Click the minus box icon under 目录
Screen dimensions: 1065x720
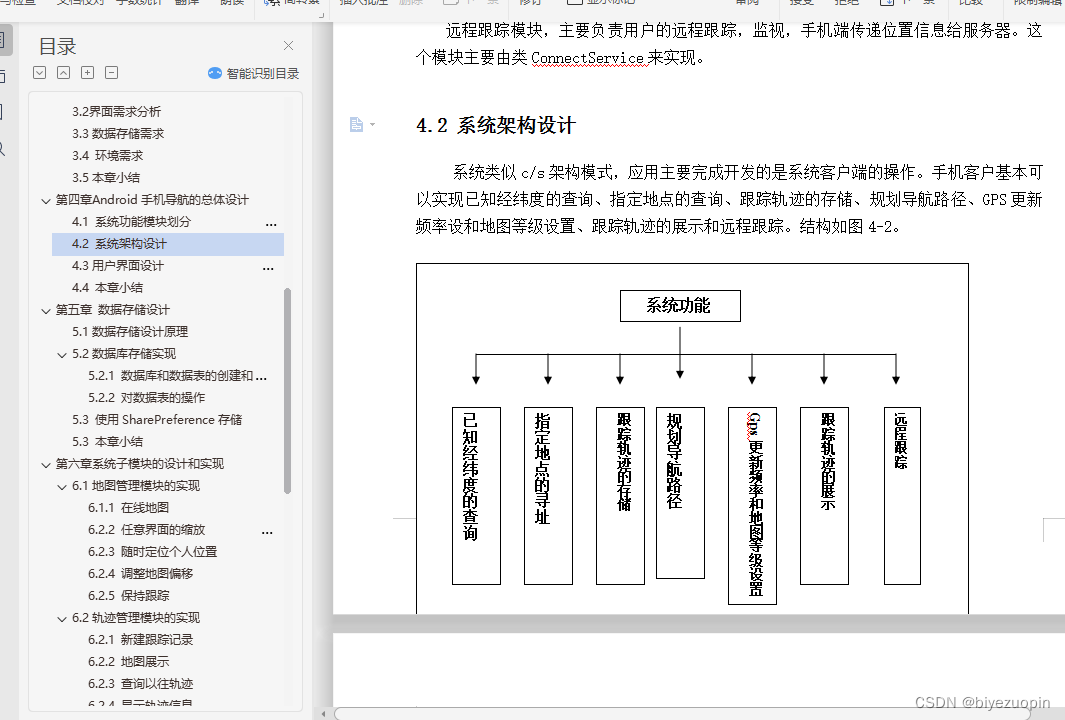coord(112,73)
